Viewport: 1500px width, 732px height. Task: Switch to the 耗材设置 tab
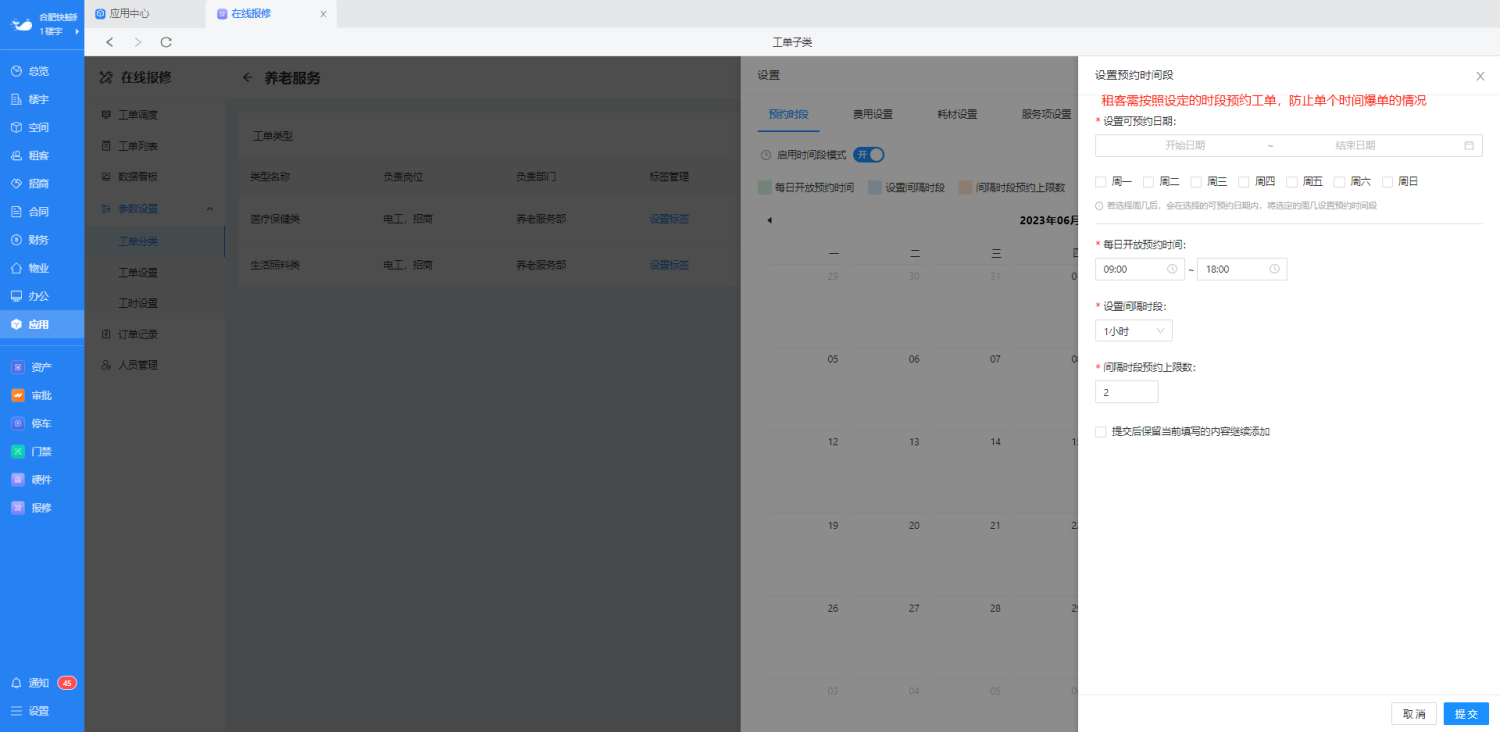(x=957, y=114)
